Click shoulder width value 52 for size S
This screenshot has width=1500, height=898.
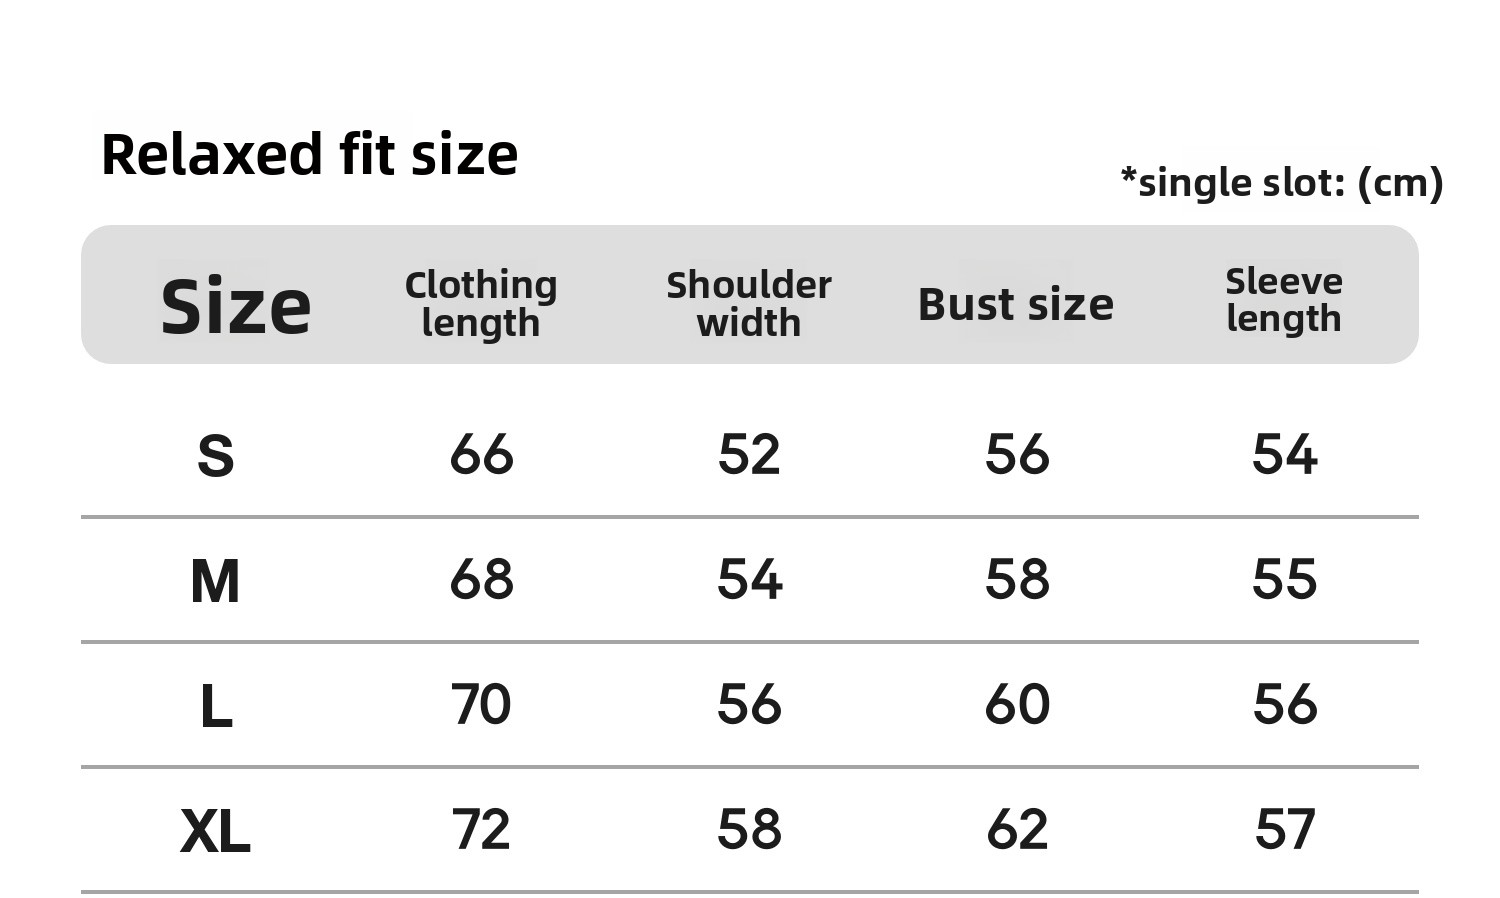749,455
